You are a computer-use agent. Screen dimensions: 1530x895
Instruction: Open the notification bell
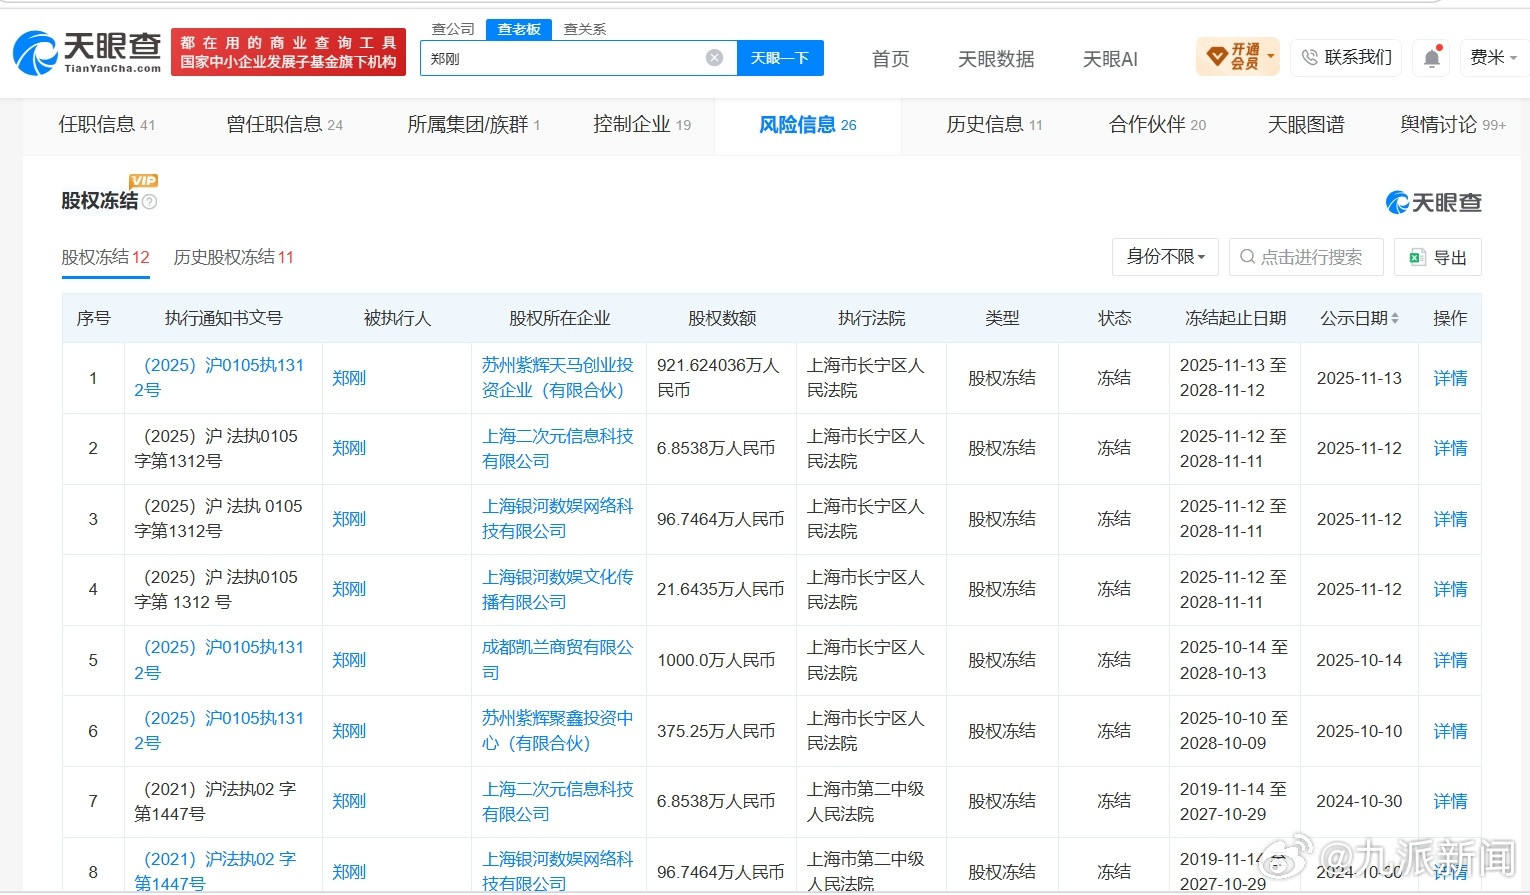point(1432,58)
